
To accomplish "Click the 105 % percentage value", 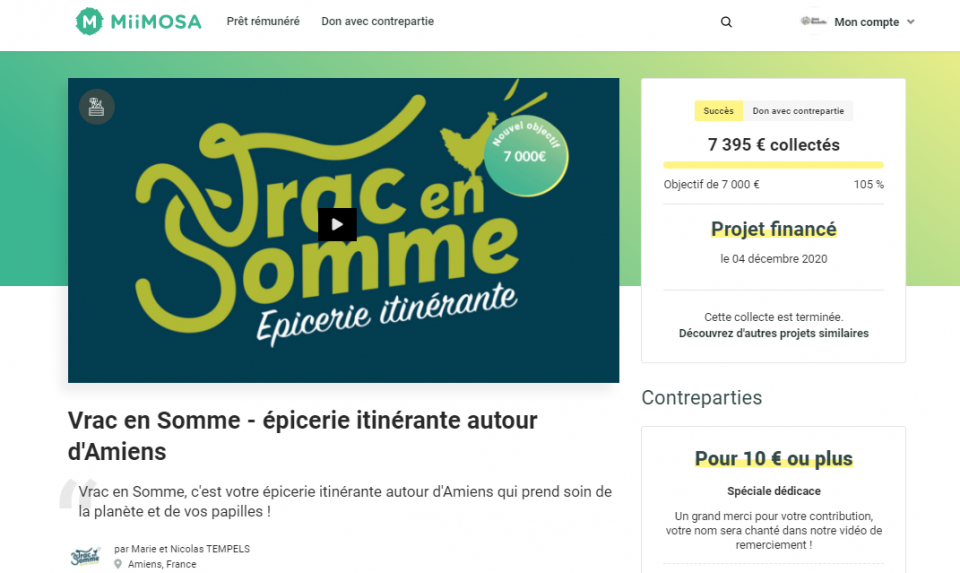I will (869, 184).
